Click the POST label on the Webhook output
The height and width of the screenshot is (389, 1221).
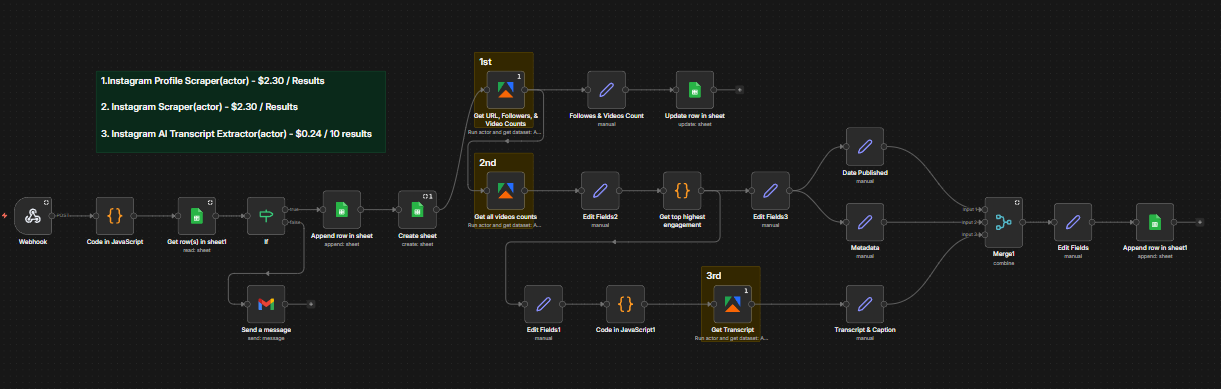[62, 215]
